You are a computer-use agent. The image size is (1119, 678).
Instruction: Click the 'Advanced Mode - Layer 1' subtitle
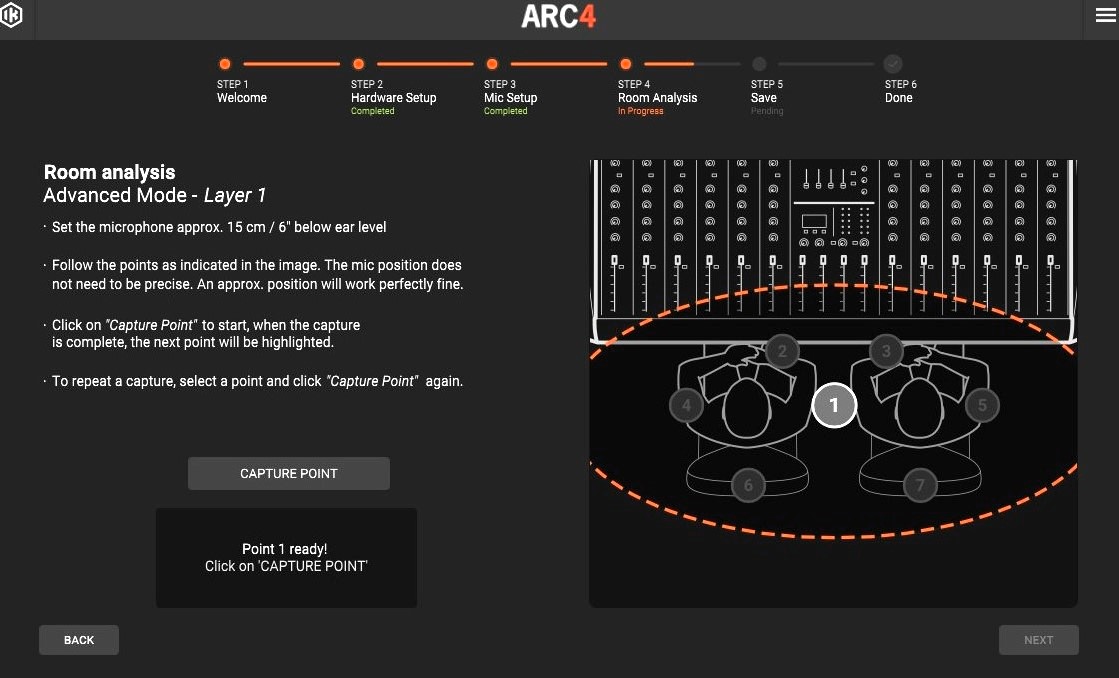tap(154, 196)
